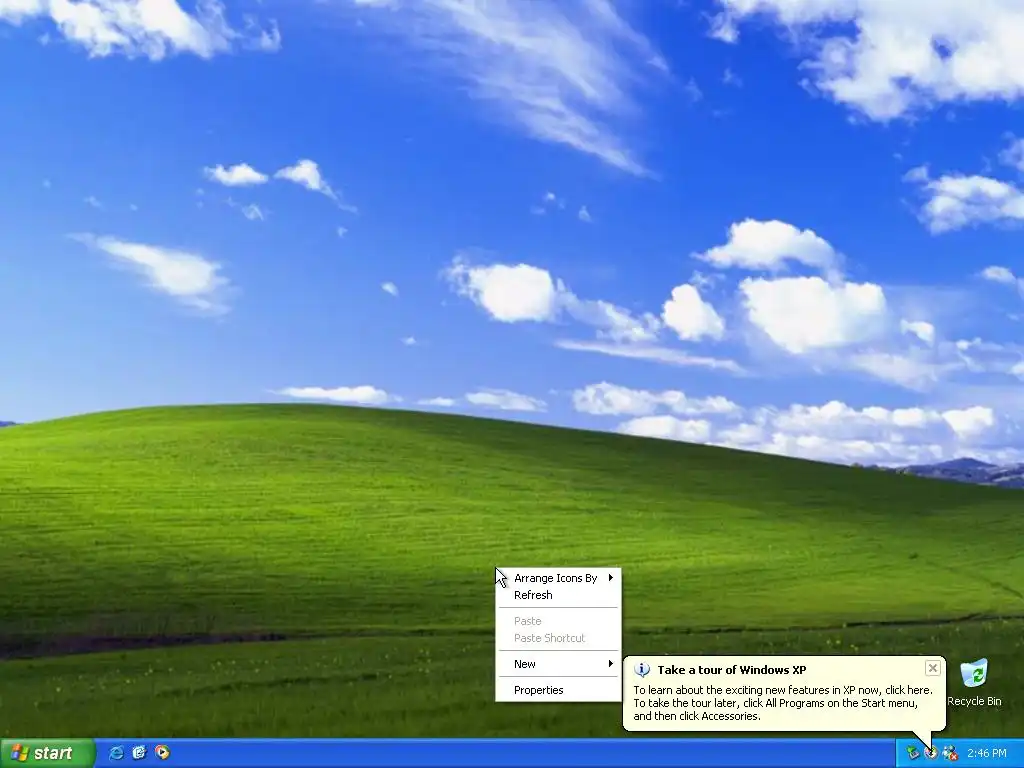Launch Internet Explorer from Quick Launch
1024x768 pixels.
(116, 753)
